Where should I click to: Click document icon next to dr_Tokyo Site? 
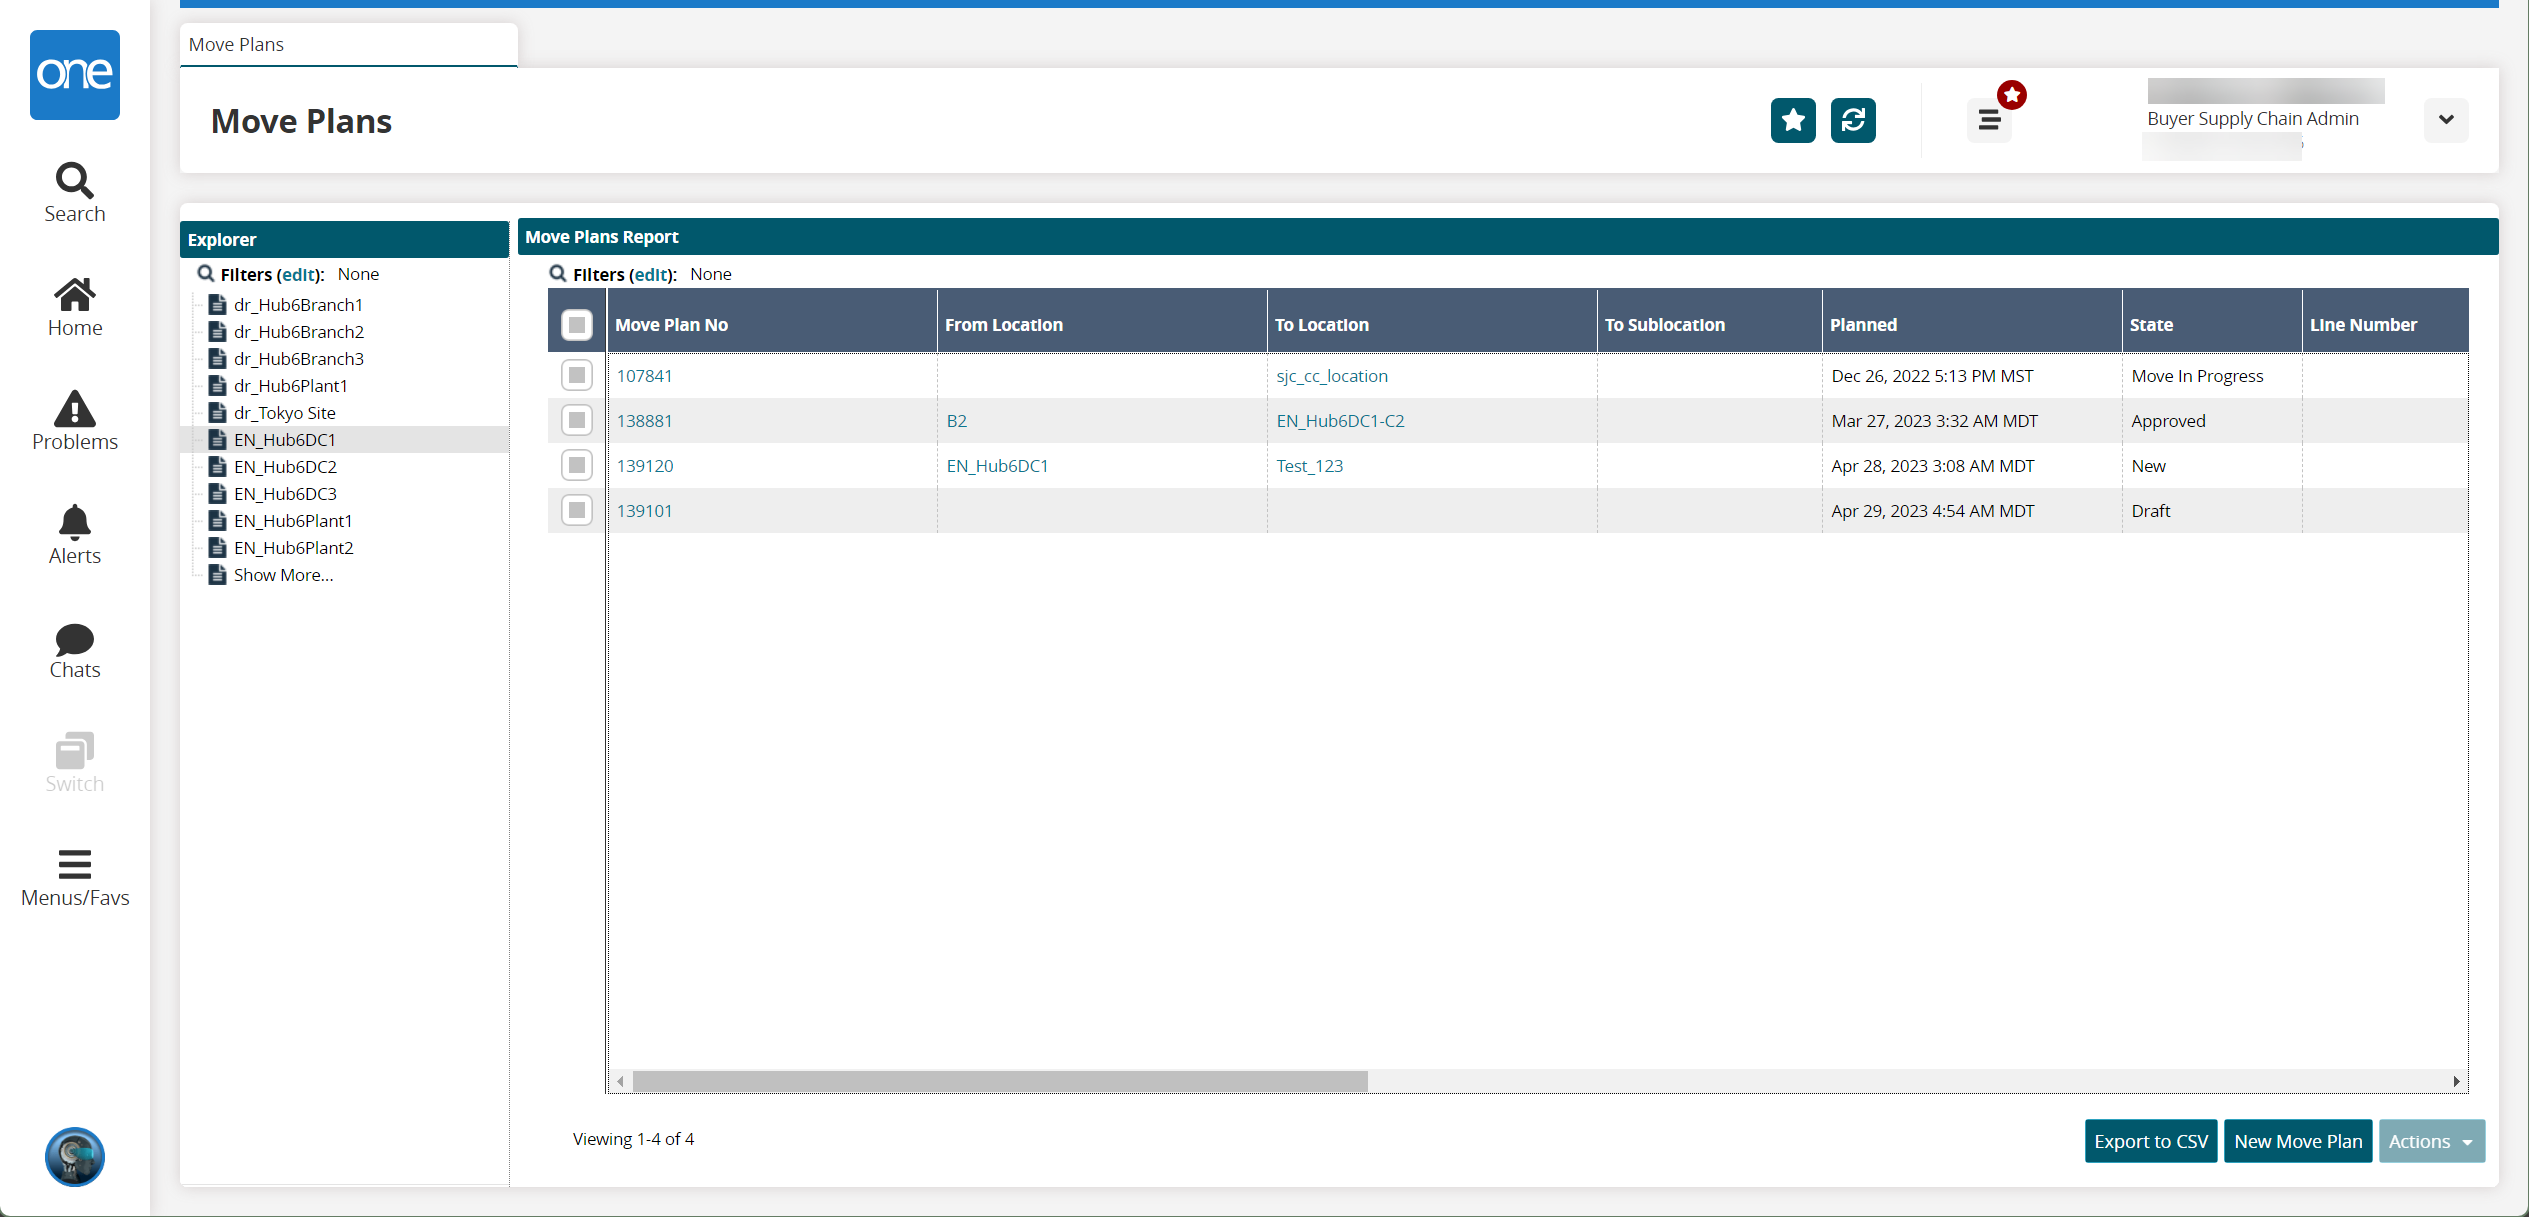coord(217,412)
